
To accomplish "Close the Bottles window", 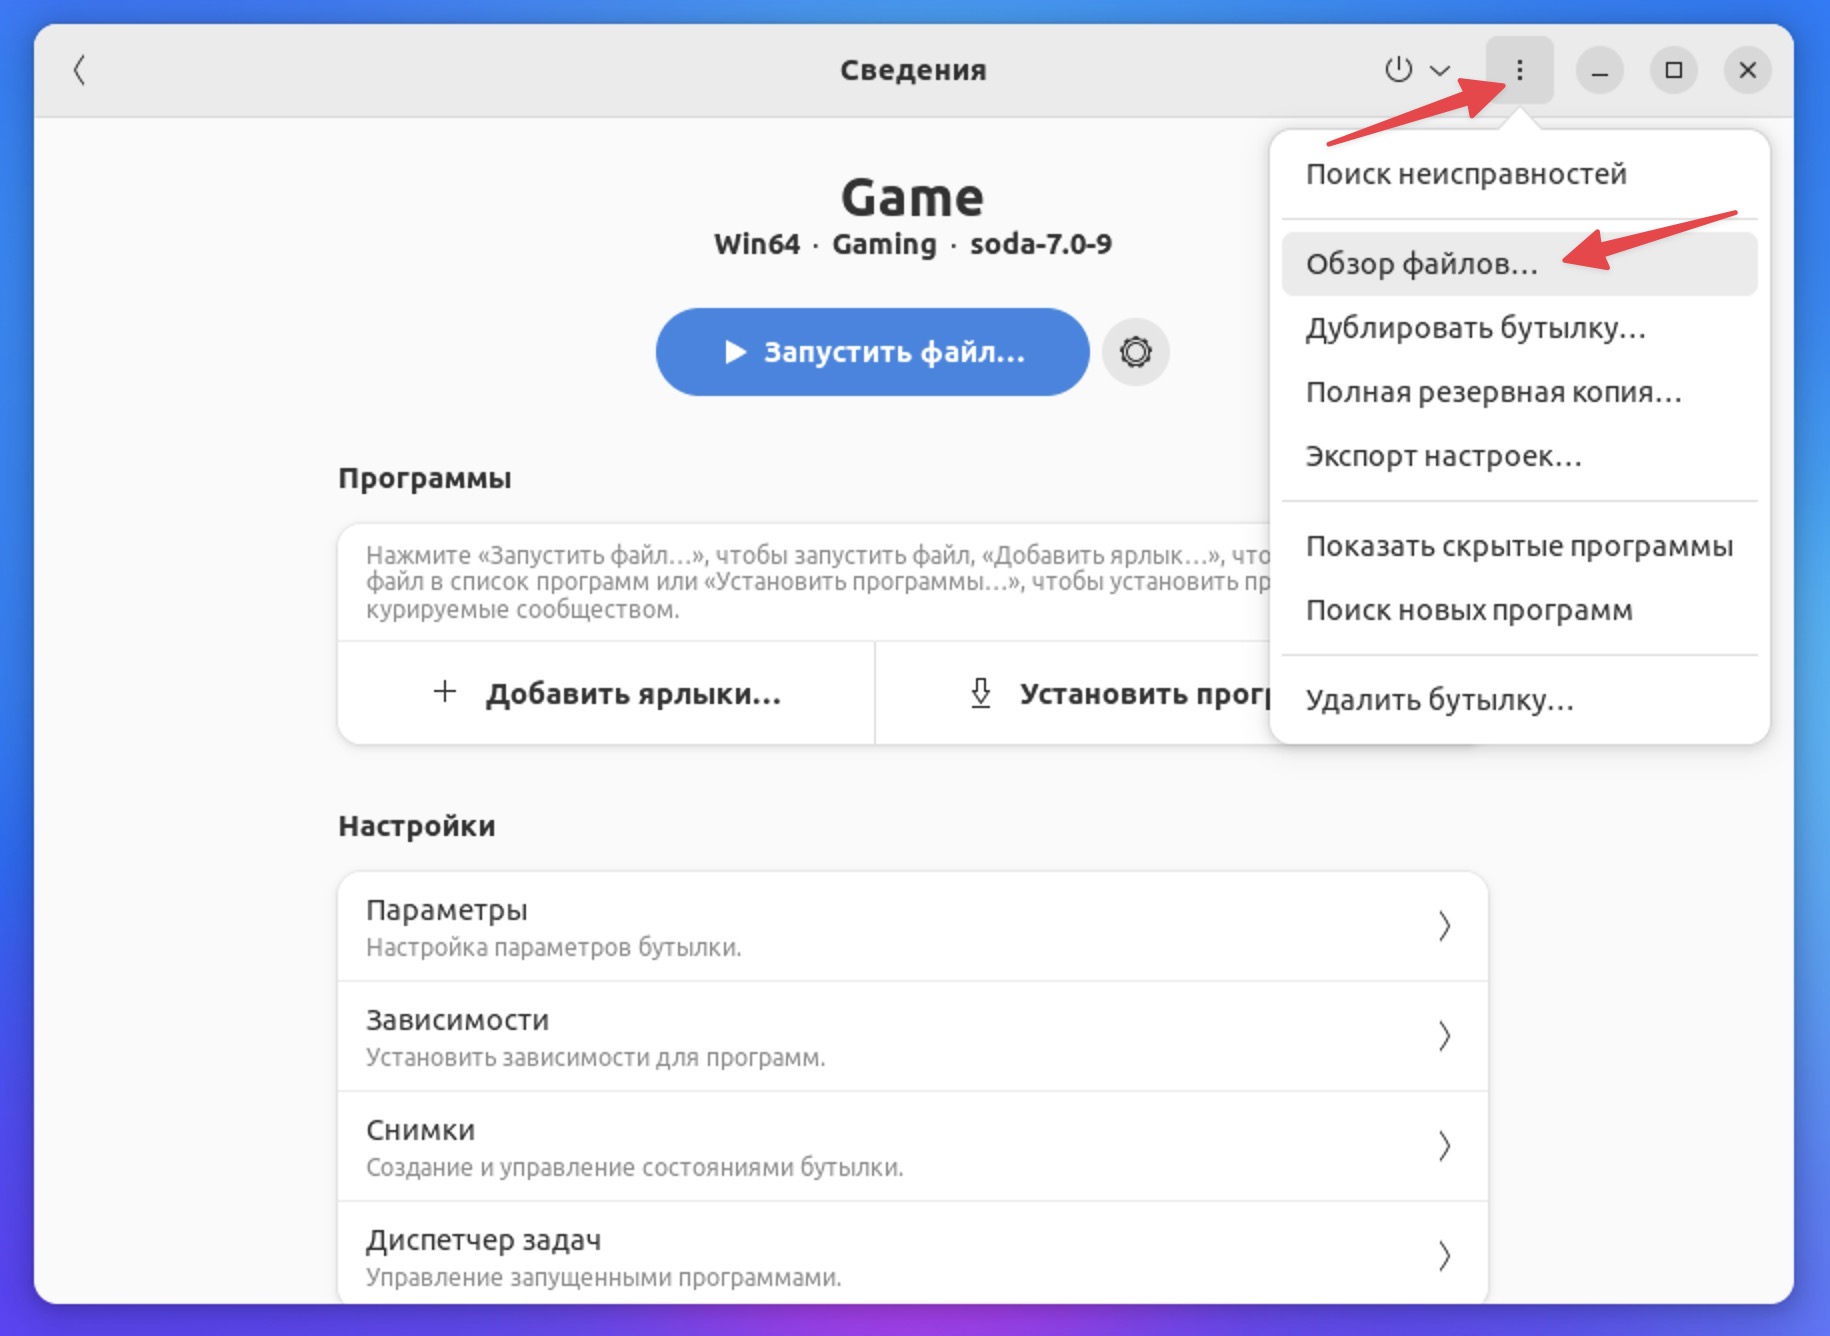I will click(x=1748, y=70).
